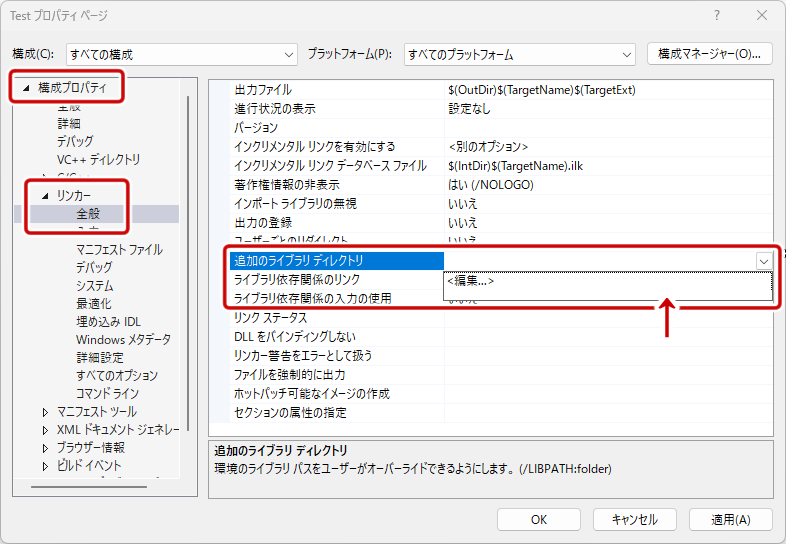Viewport: 786px width, 544px height.
Task: Click the 構成マネージャー button
Action: pos(709,54)
